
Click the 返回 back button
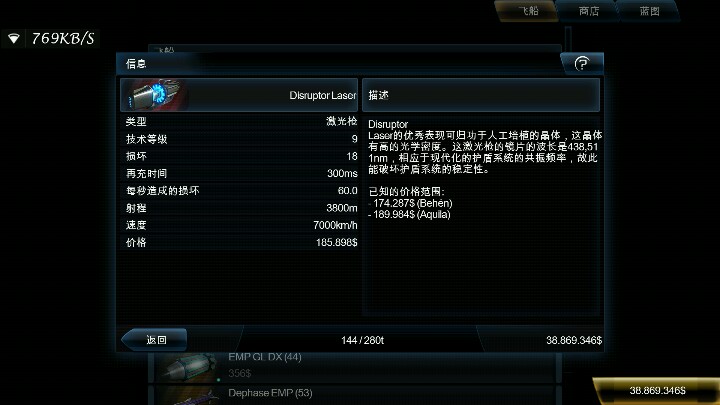pos(154,340)
